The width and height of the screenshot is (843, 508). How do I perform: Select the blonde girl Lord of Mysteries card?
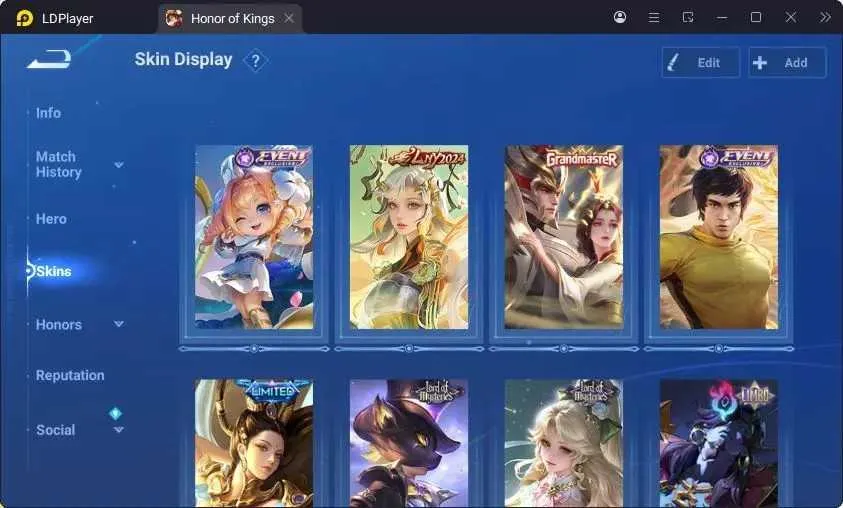click(x=563, y=443)
